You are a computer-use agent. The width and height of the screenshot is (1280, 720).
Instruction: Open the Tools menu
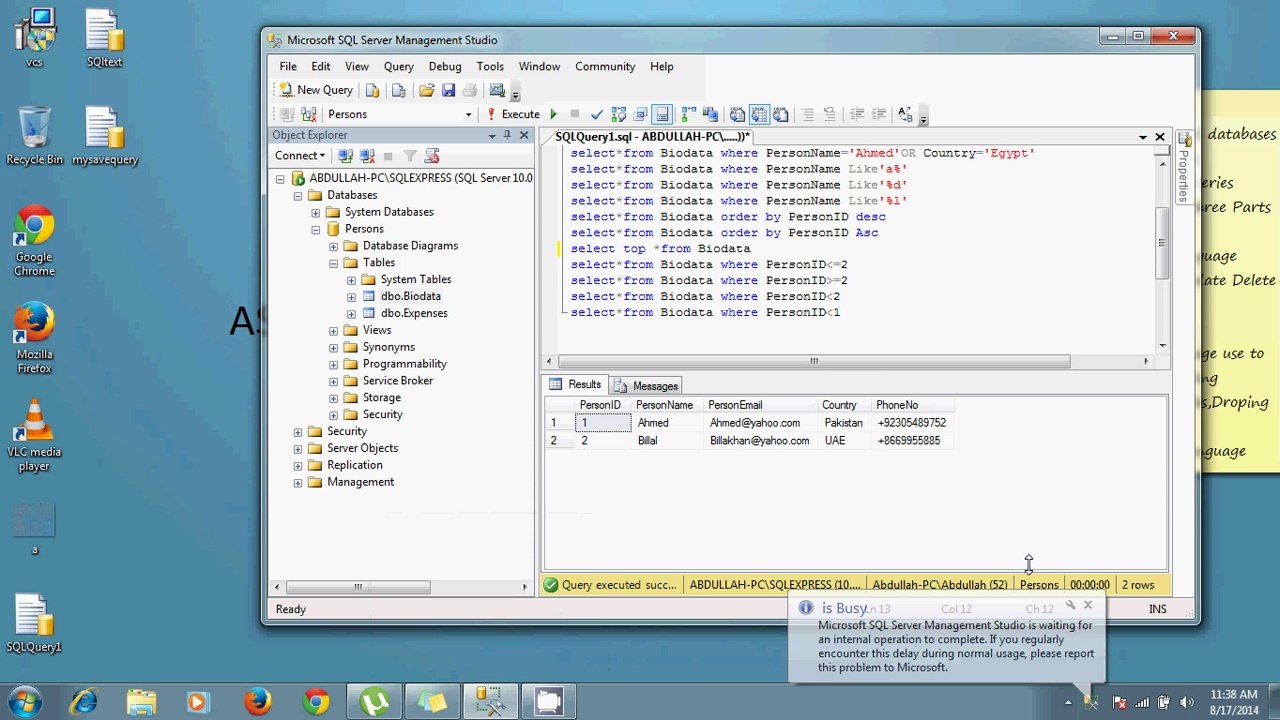tap(490, 66)
